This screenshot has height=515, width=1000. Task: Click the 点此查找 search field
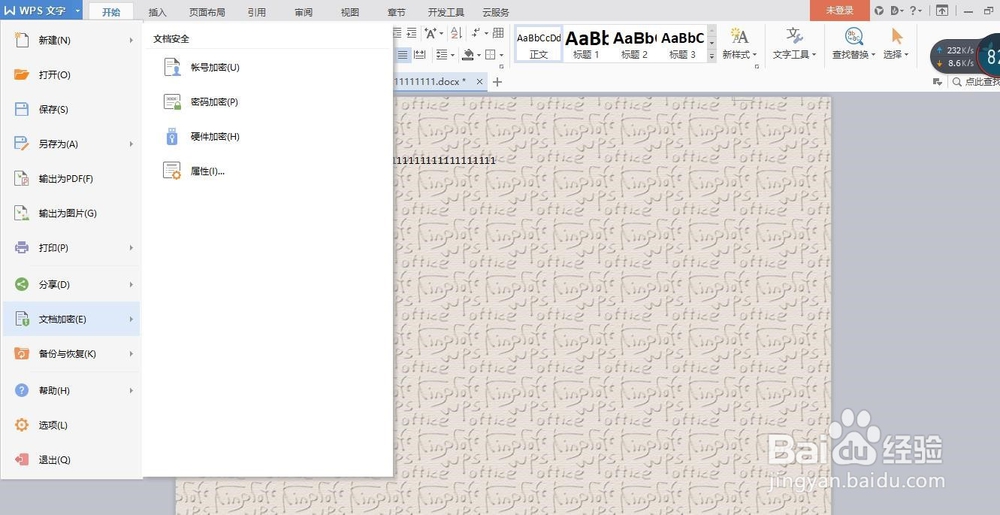tap(974, 82)
